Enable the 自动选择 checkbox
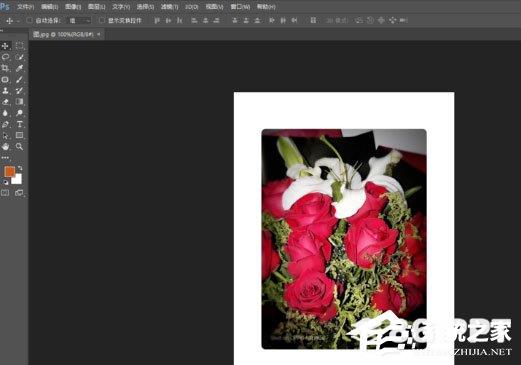Screen dimensions: 521x365 (x=29, y=20)
